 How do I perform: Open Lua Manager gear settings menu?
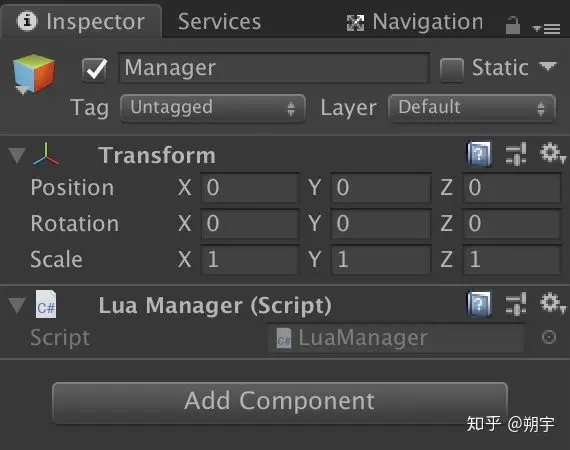[553, 303]
